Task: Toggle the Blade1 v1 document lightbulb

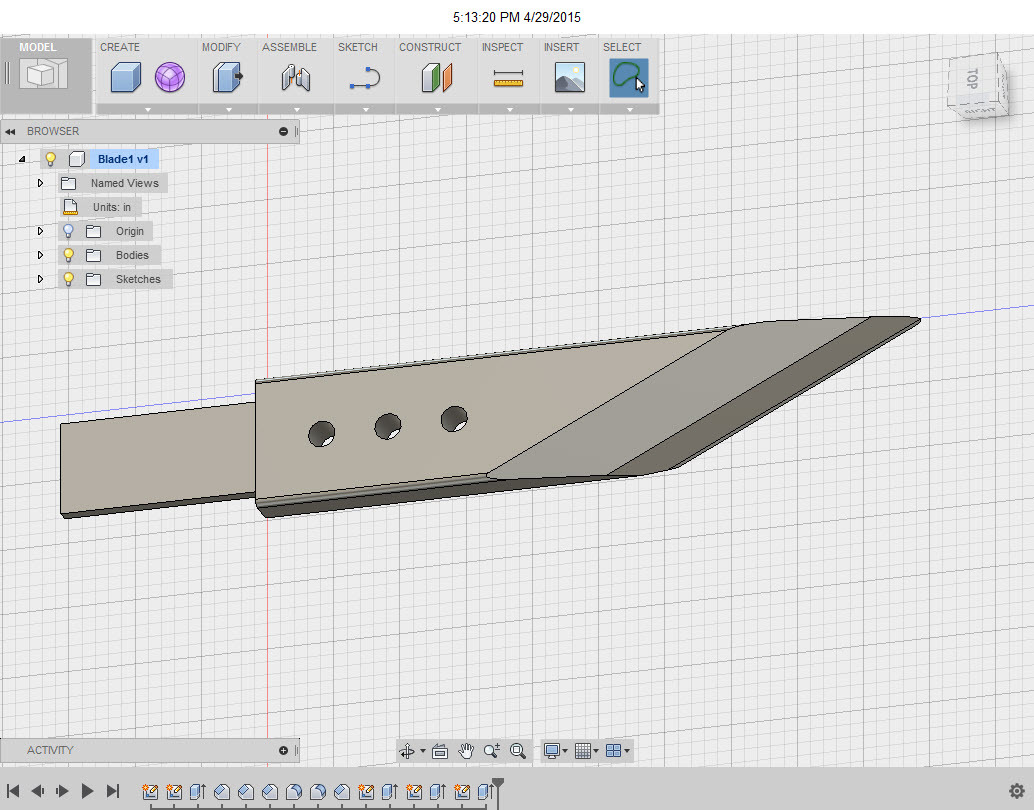Action: tap(50, 159)
